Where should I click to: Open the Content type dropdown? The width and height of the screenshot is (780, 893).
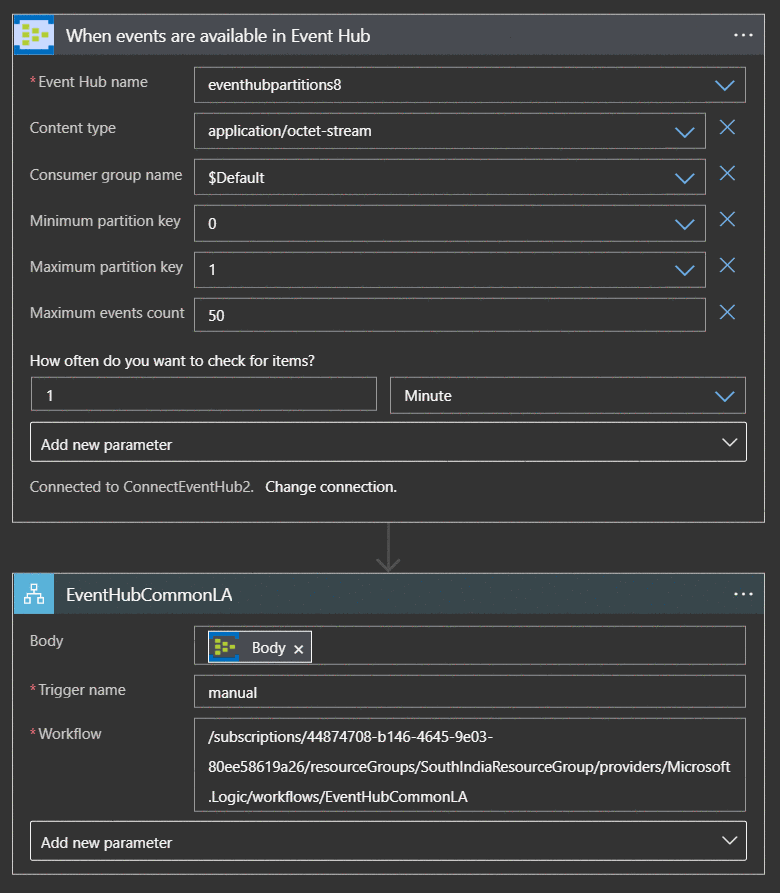(x=684, y=132)
